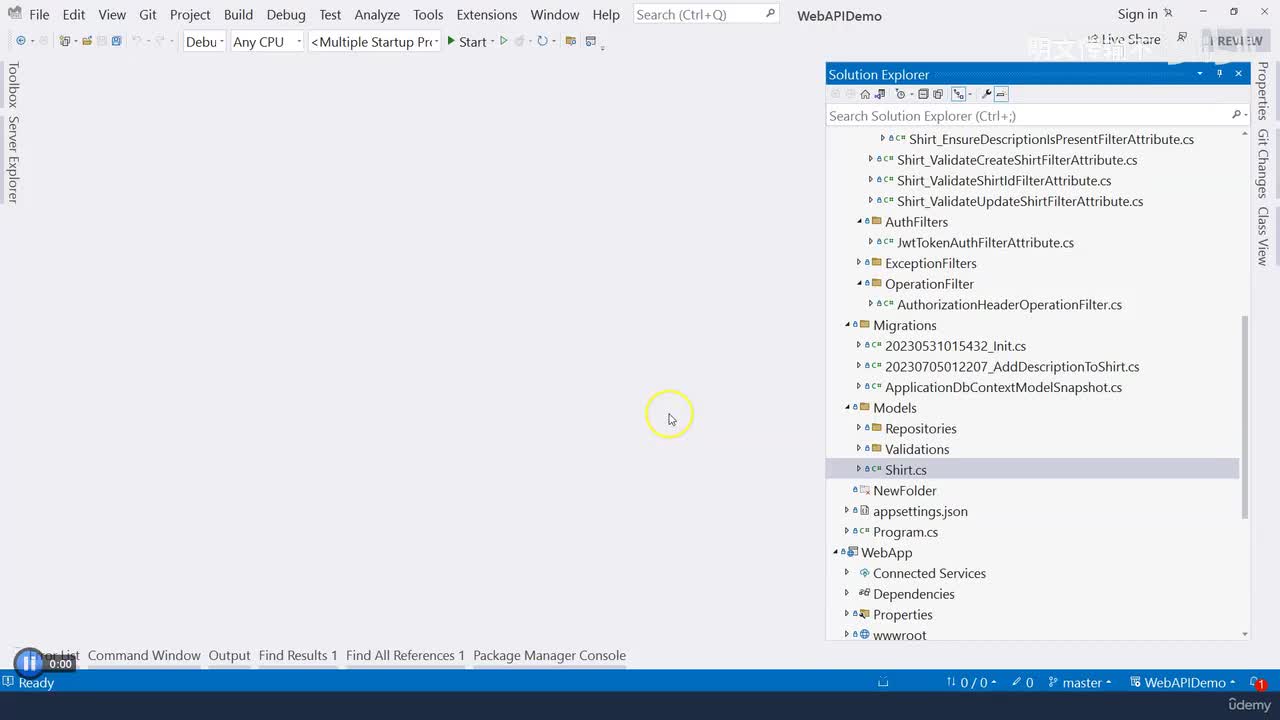Open the Multiple Startup Projects dropdown
This screenshot has height=720, width=1280.
click(375, 41)
